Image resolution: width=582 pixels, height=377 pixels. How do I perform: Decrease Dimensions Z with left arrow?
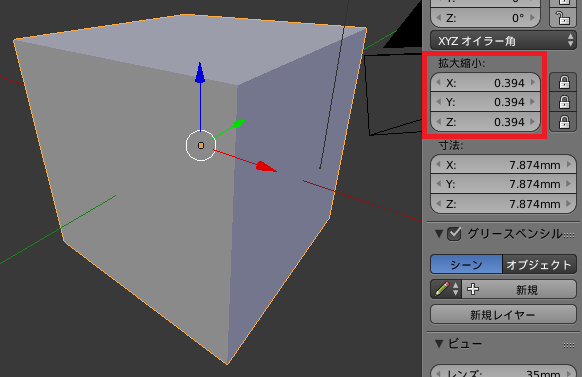439,204
